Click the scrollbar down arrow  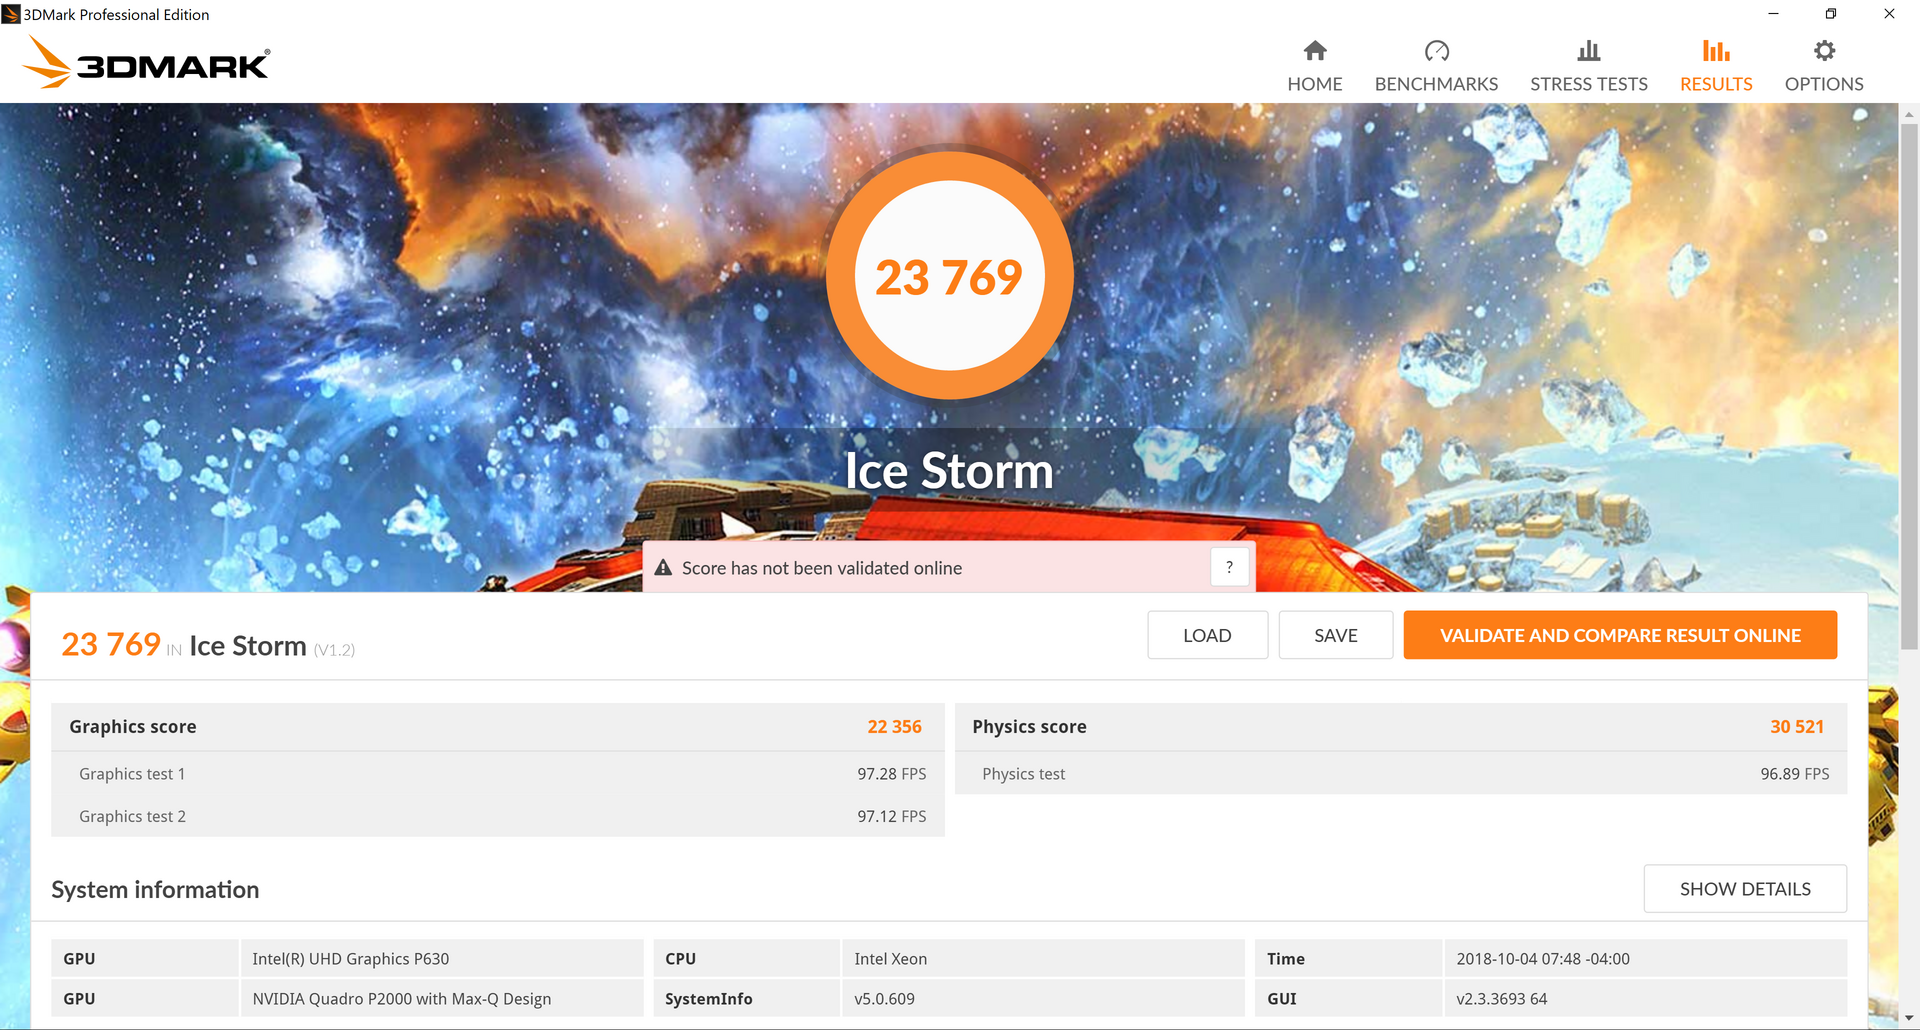(x=1909, y=1018)
